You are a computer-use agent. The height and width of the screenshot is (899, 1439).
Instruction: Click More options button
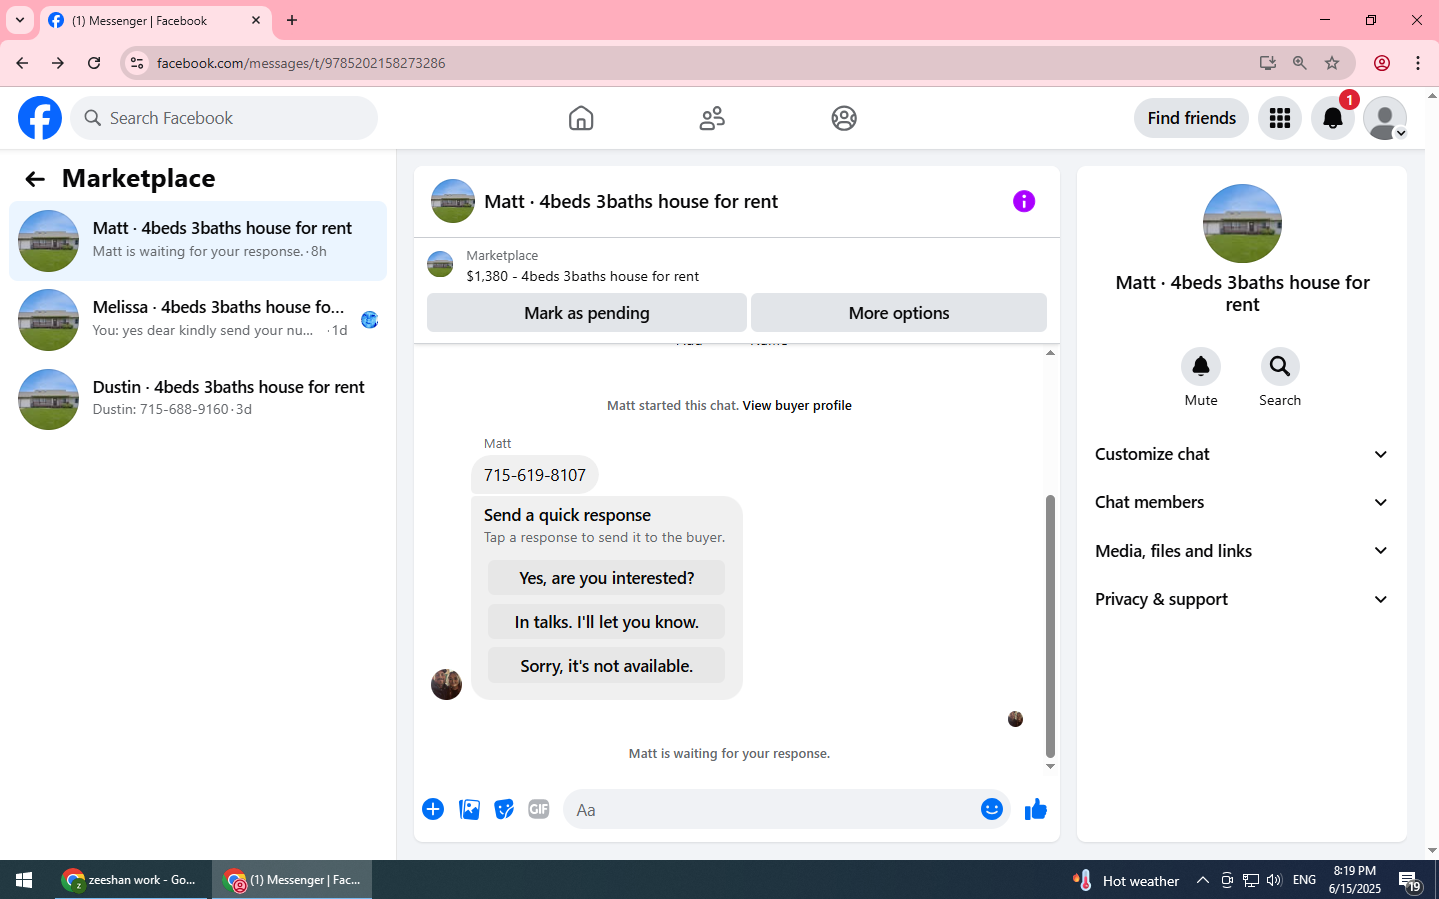[x=899, y=313]
